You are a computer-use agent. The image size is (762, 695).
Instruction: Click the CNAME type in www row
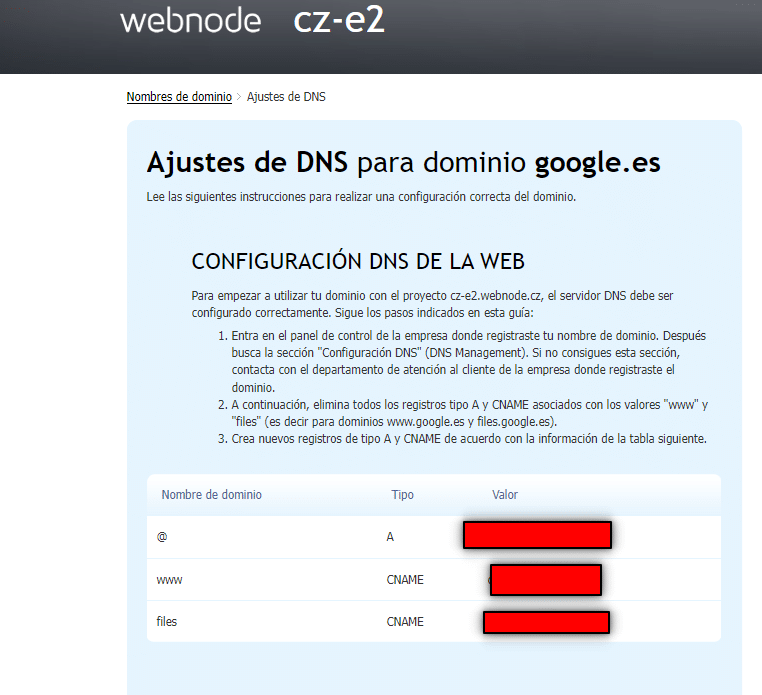[405, 579]
